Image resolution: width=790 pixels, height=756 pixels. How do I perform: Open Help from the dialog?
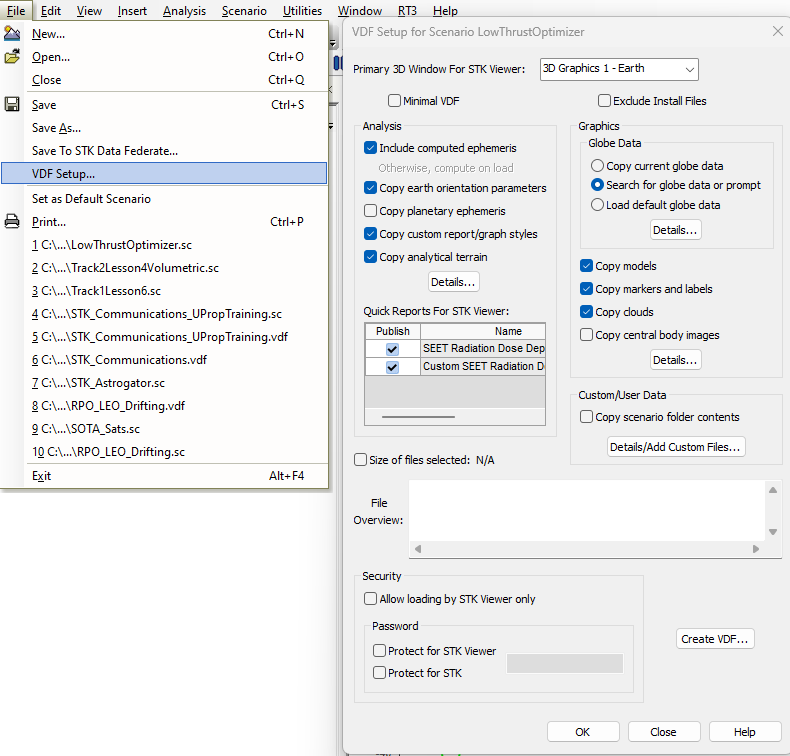pos(745,732)
